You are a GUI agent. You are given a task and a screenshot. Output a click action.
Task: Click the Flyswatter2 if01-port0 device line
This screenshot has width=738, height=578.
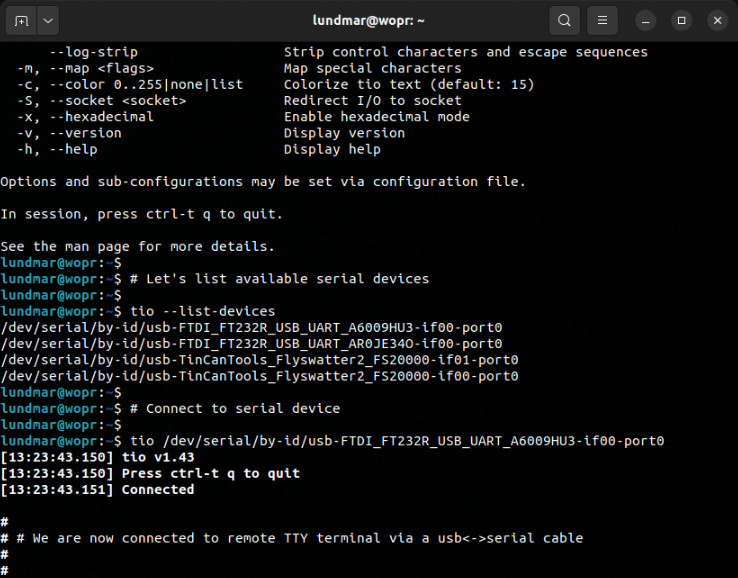pos(259,360)
